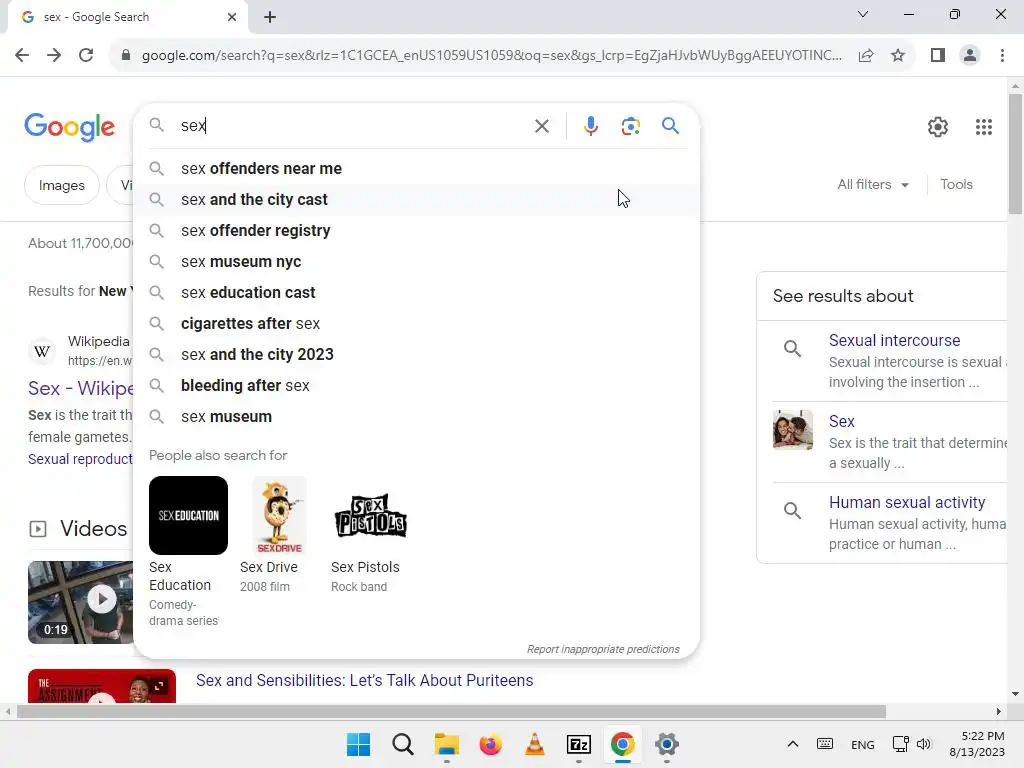Choose suggestion 'cigarettes after sex'

pos(416,324)
